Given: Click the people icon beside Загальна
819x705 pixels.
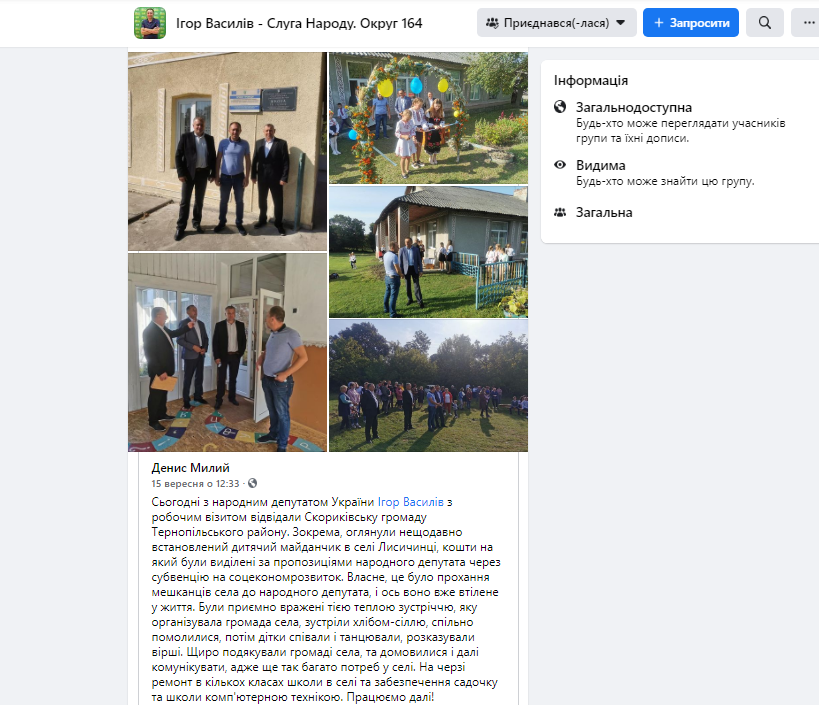Looking at the screenshot, I should (560, 213).
